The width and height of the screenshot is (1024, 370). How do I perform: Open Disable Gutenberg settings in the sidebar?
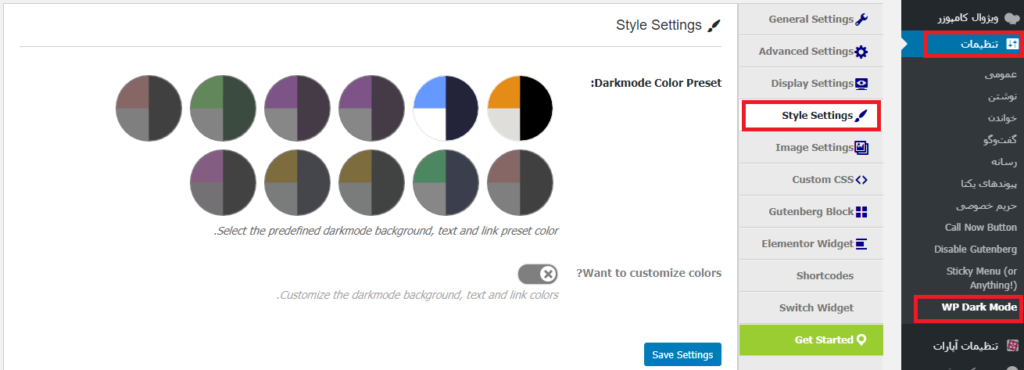(x=975, y=249)
